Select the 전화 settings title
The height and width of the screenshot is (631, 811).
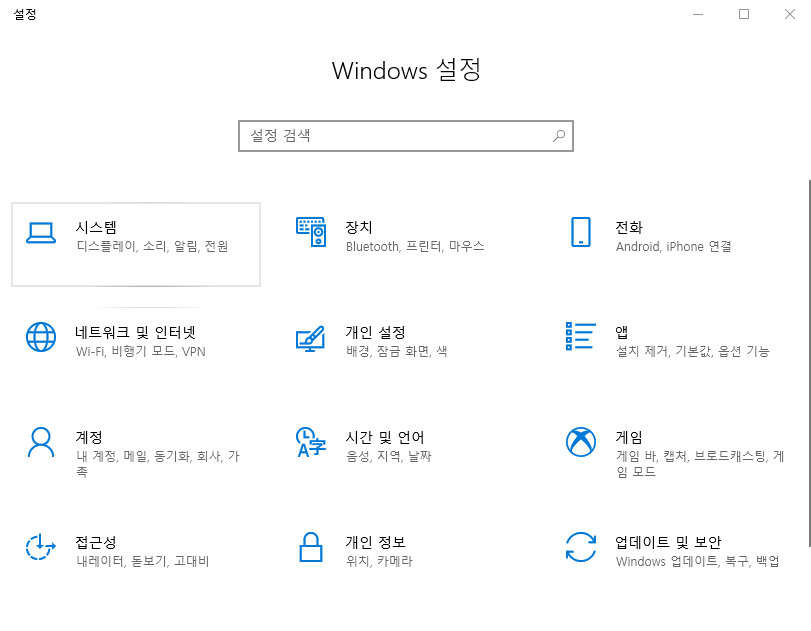[x=629, y=227]
